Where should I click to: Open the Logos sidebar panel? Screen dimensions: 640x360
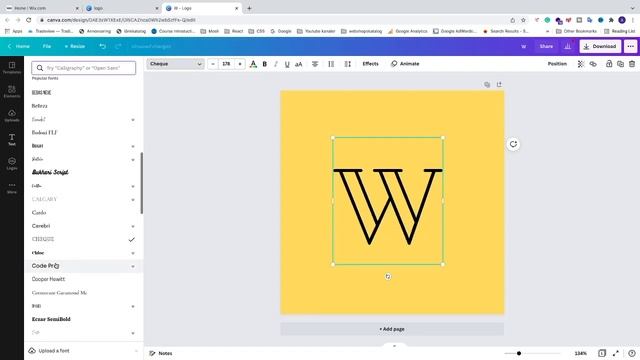pos(12,164)
